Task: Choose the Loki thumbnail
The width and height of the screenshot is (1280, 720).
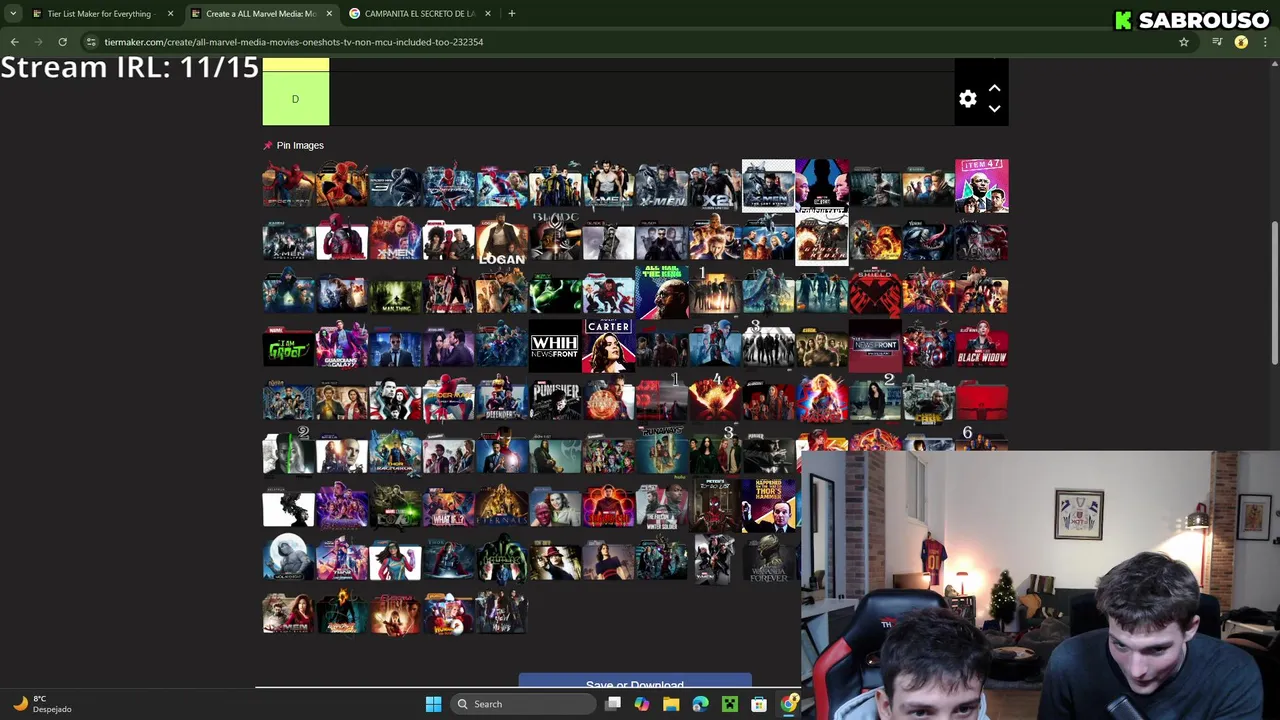Action: 395,507
